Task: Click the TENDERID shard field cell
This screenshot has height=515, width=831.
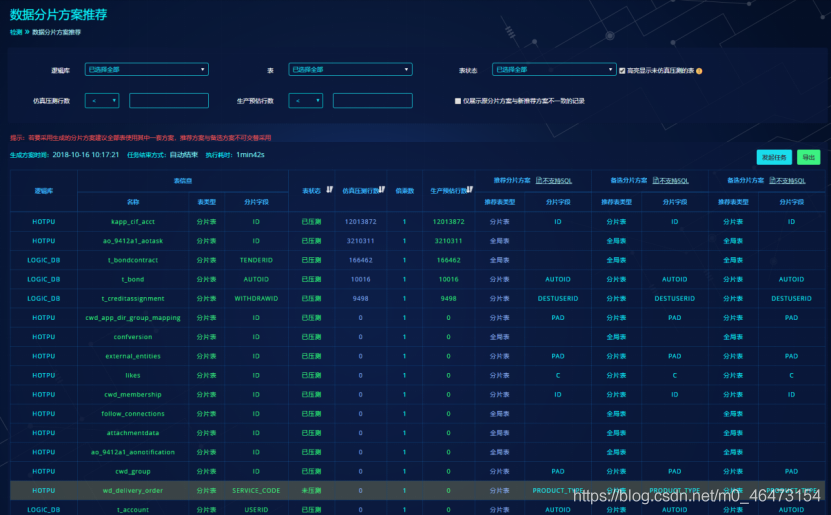Action: tap(256, 260)
